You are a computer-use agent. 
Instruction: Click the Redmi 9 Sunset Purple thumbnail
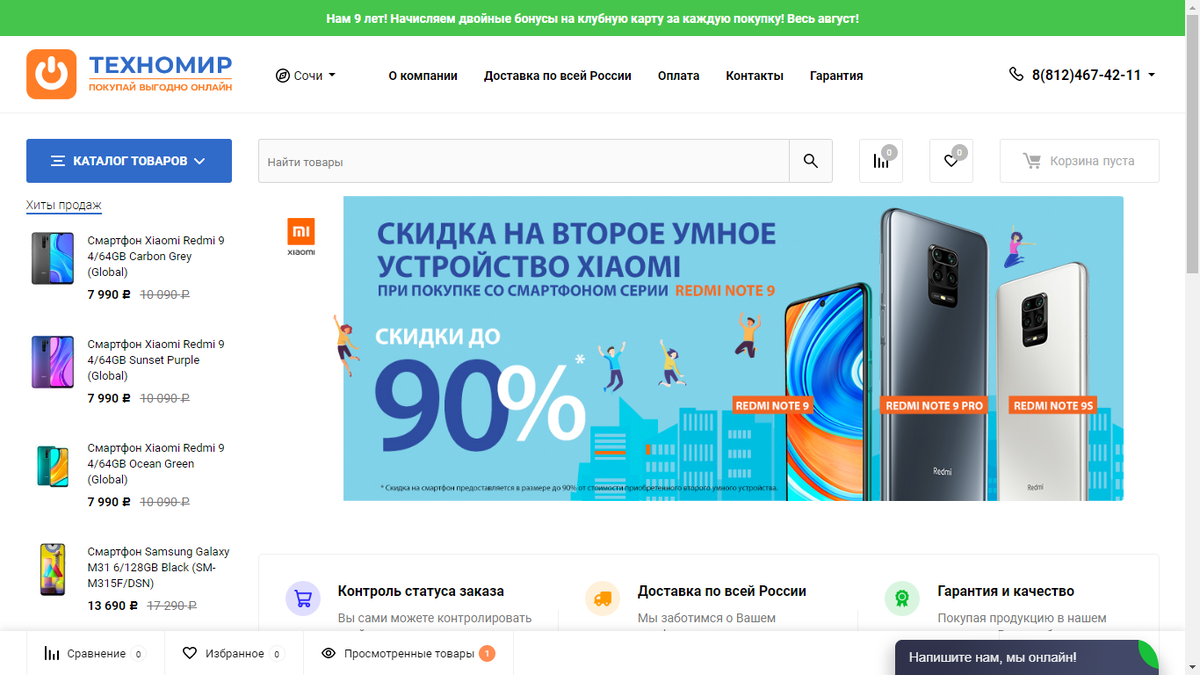(x=53, y=362)
